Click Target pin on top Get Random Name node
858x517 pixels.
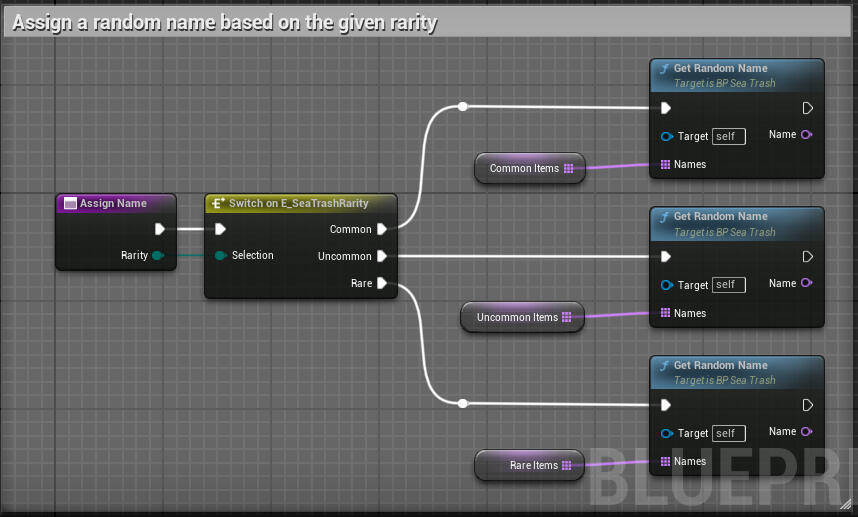(666, 137)
